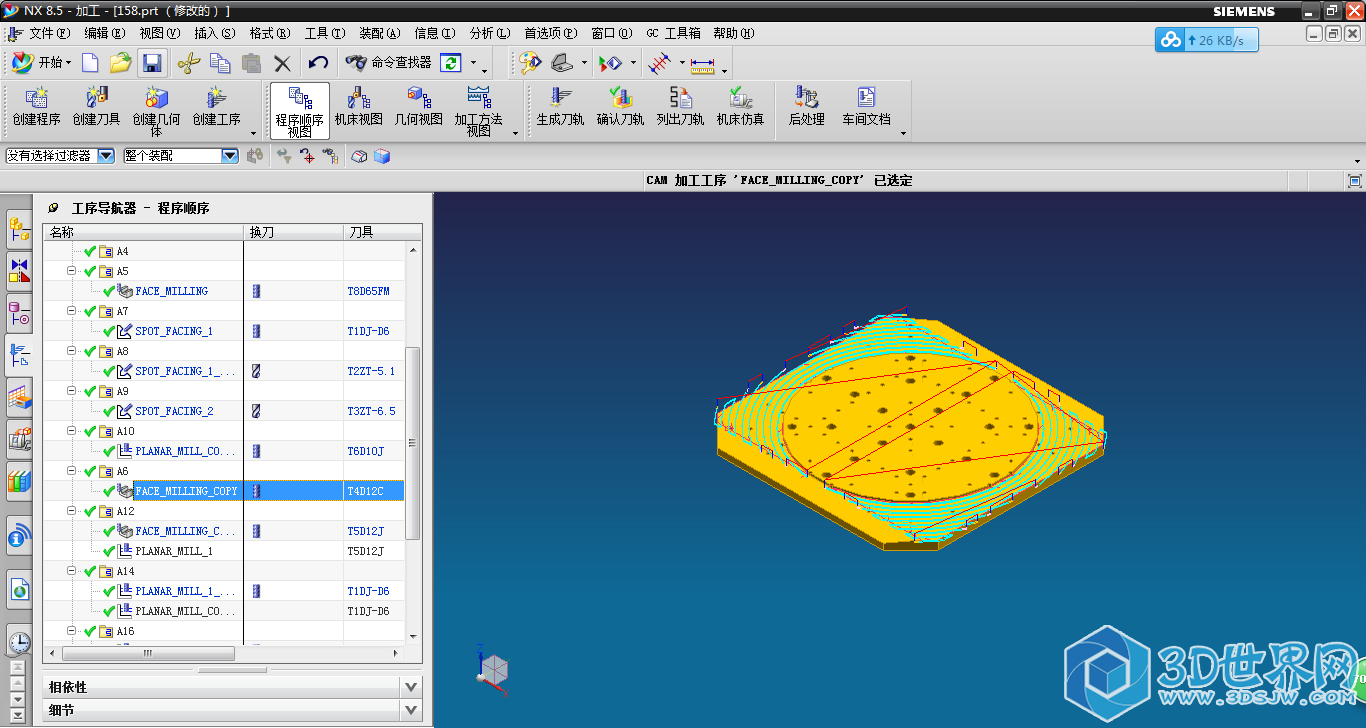1366x728 pixels.
Task: Open the GC 工具箱 menu
Action: (x=673, y=33)
